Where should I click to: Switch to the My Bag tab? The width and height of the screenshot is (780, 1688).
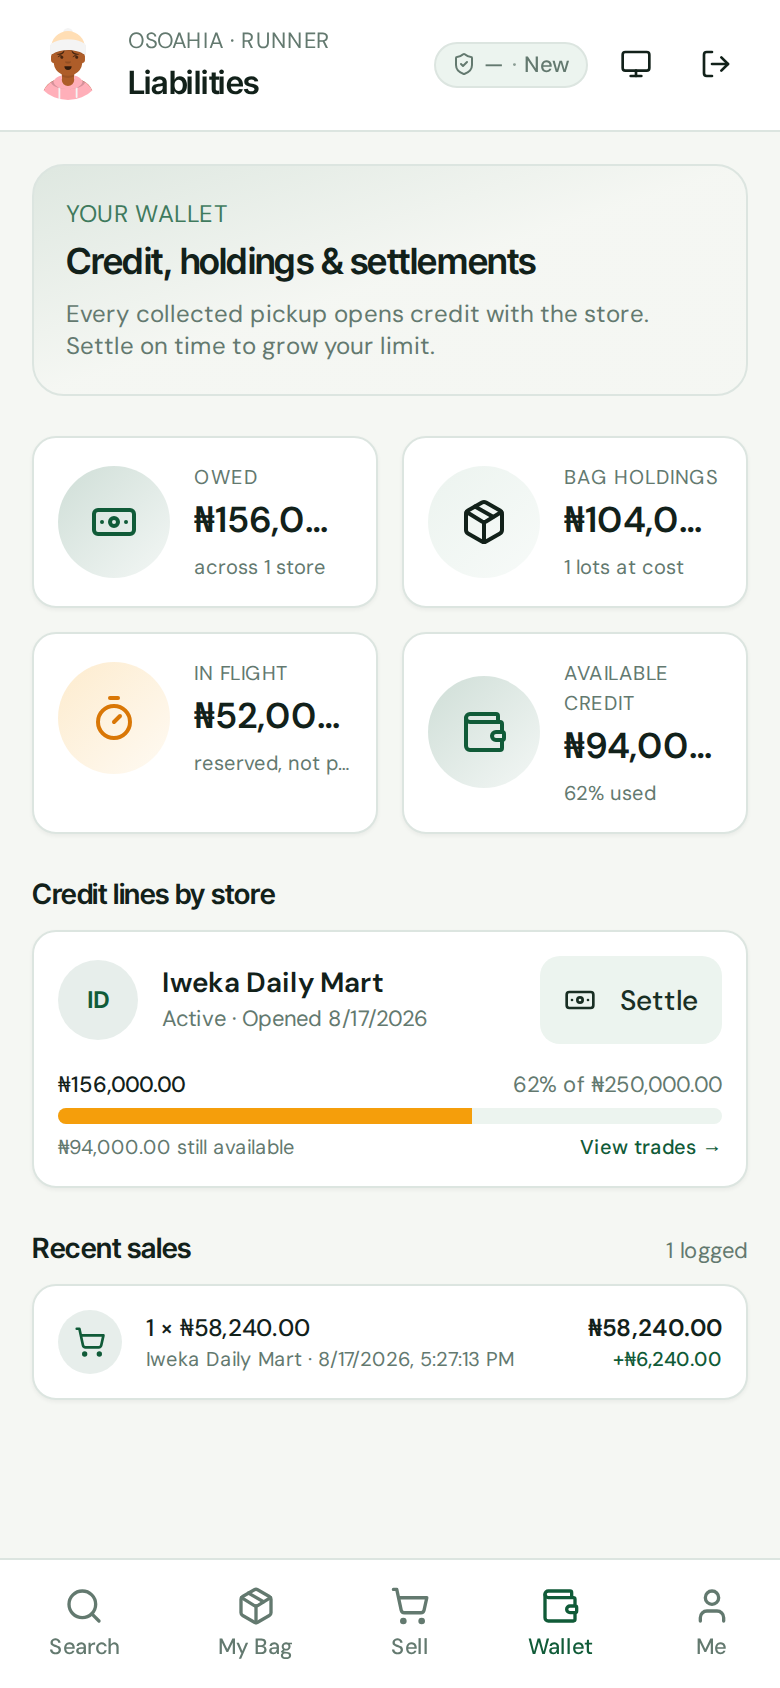pos(255,1623)
